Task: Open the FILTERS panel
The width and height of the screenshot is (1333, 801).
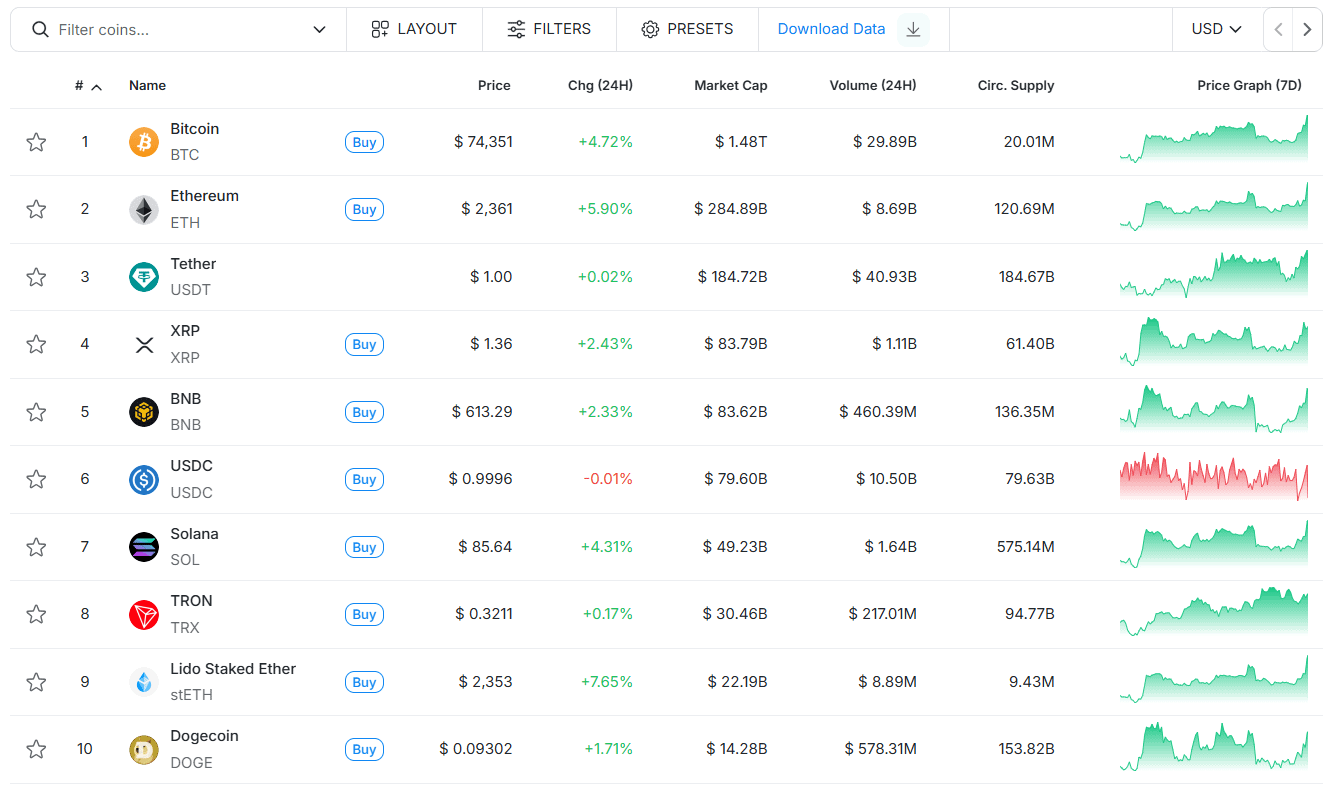Action: tap(549, 29)
